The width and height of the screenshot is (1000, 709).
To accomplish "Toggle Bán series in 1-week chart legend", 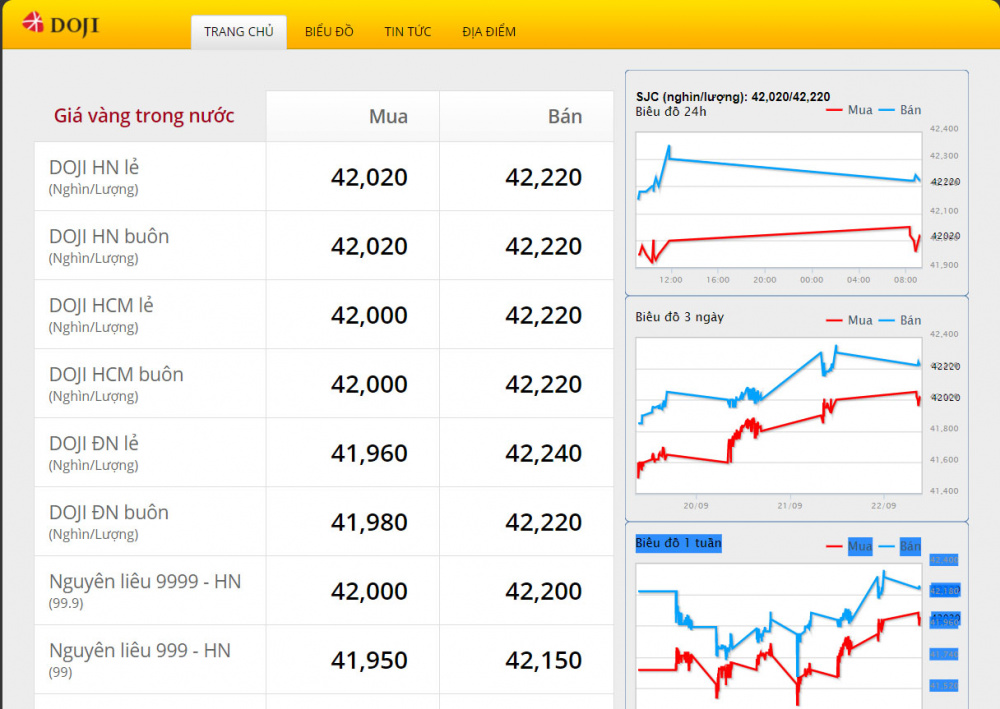I will (900, 546).
